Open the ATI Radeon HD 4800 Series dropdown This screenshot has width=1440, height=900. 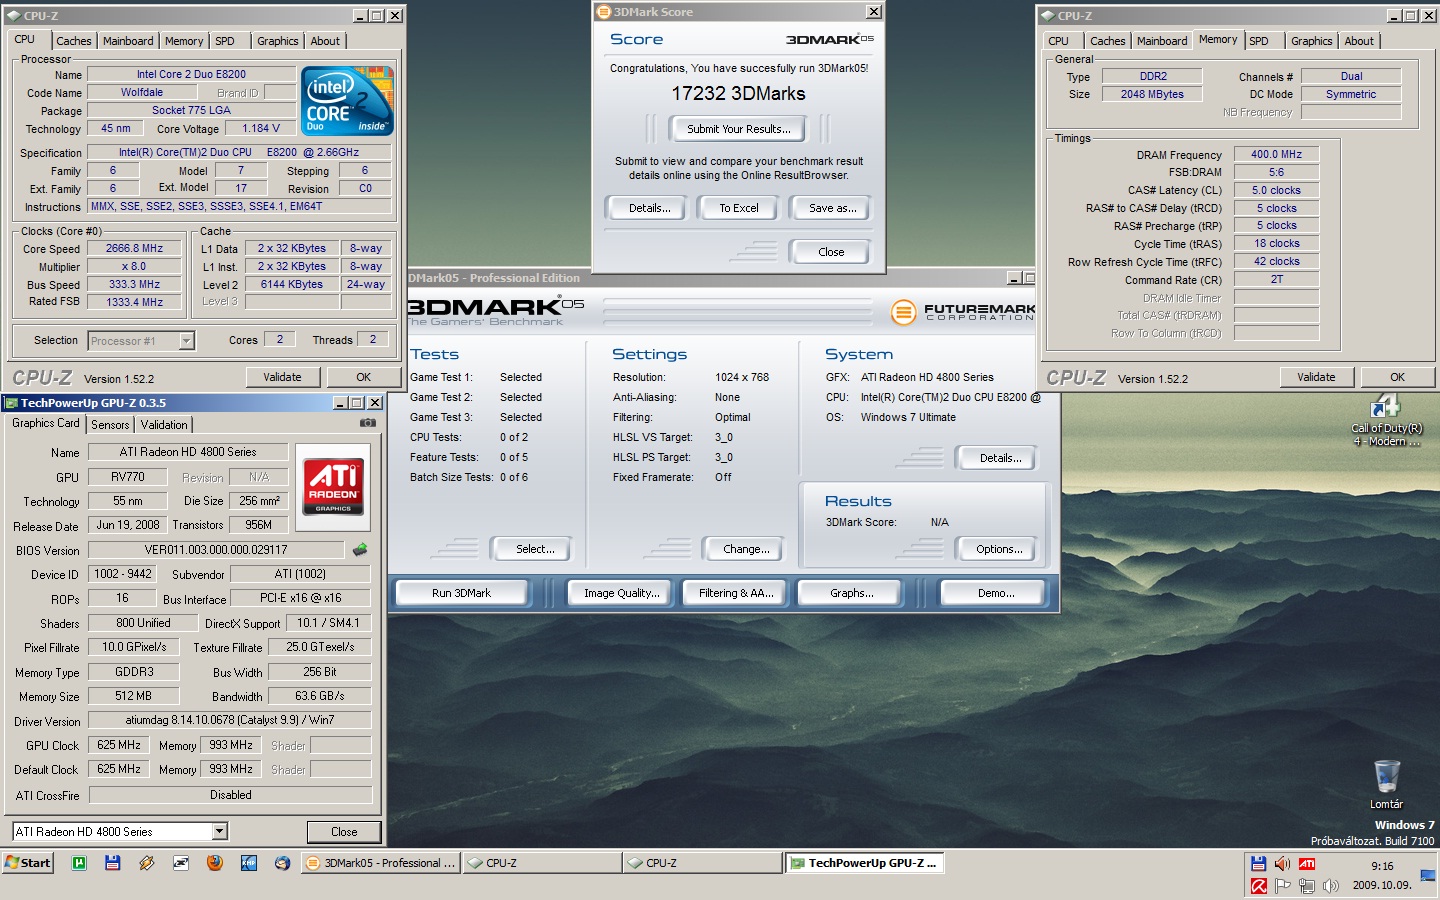(x=219, y=831)
